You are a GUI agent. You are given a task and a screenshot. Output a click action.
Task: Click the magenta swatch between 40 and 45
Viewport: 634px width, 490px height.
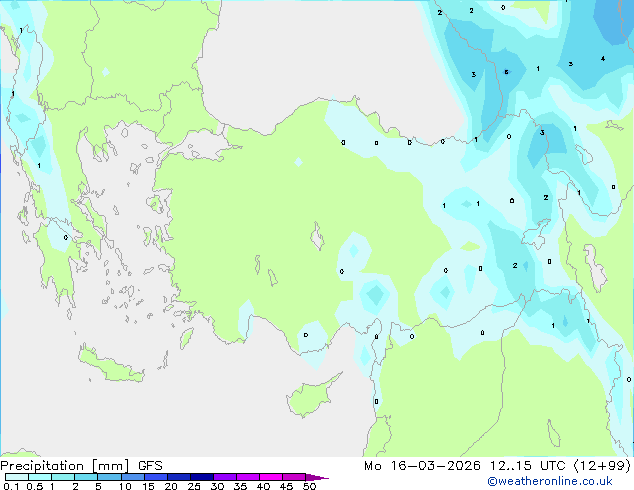click(x=271, y=477)
